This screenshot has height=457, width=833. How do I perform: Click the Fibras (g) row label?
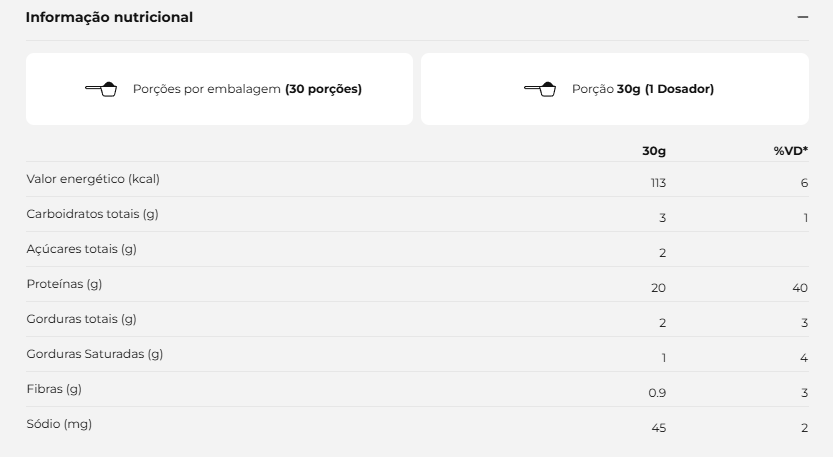tap(54, 390)
